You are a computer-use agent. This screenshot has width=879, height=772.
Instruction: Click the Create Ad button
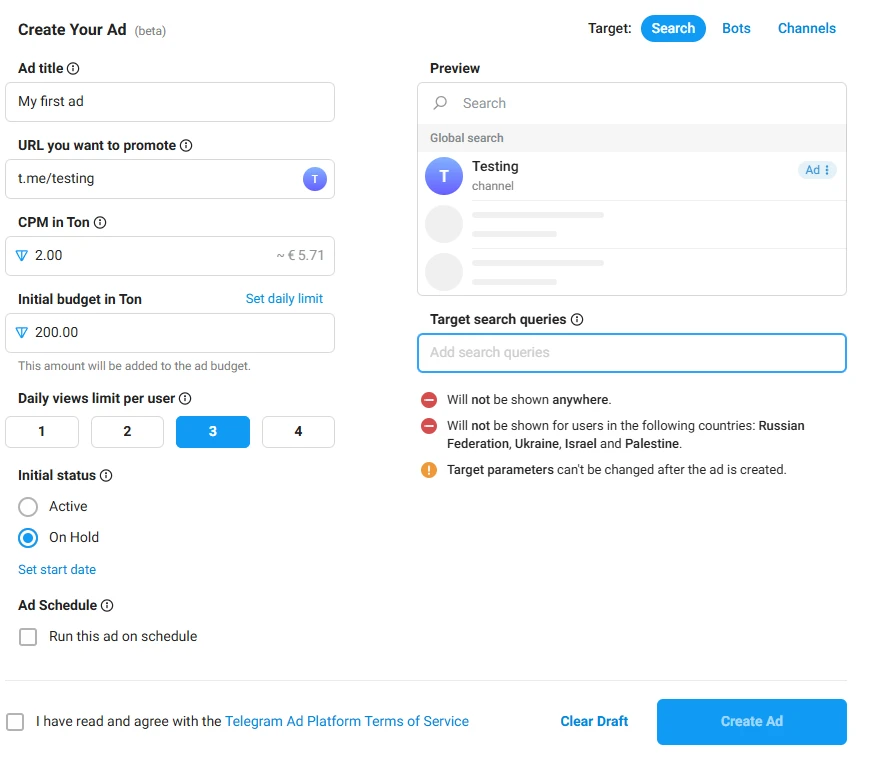coord(752,722)
